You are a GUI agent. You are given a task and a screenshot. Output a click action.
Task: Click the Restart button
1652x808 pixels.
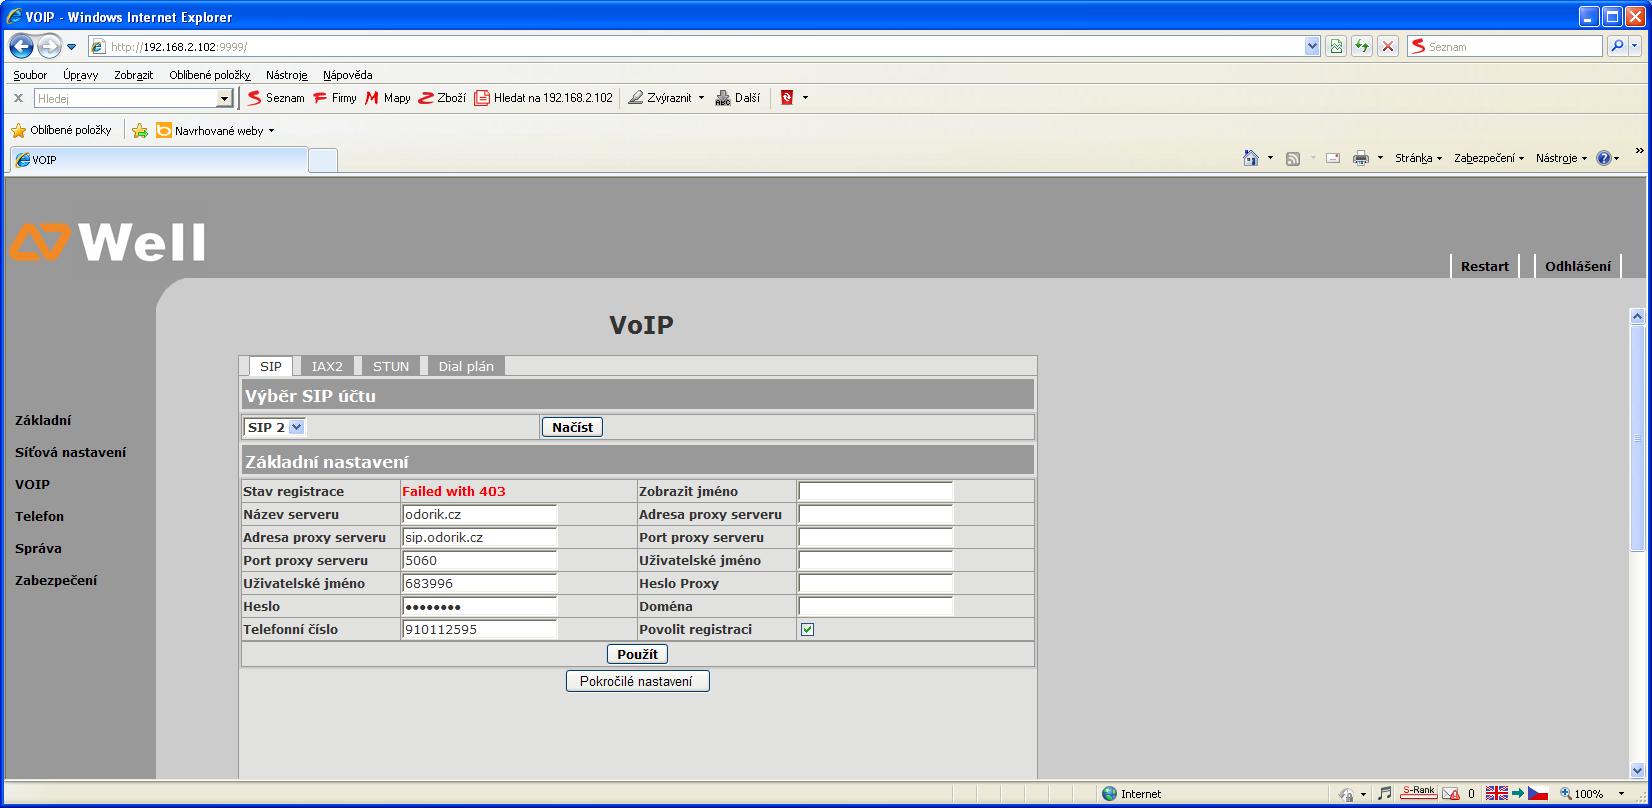(1484, 266)
